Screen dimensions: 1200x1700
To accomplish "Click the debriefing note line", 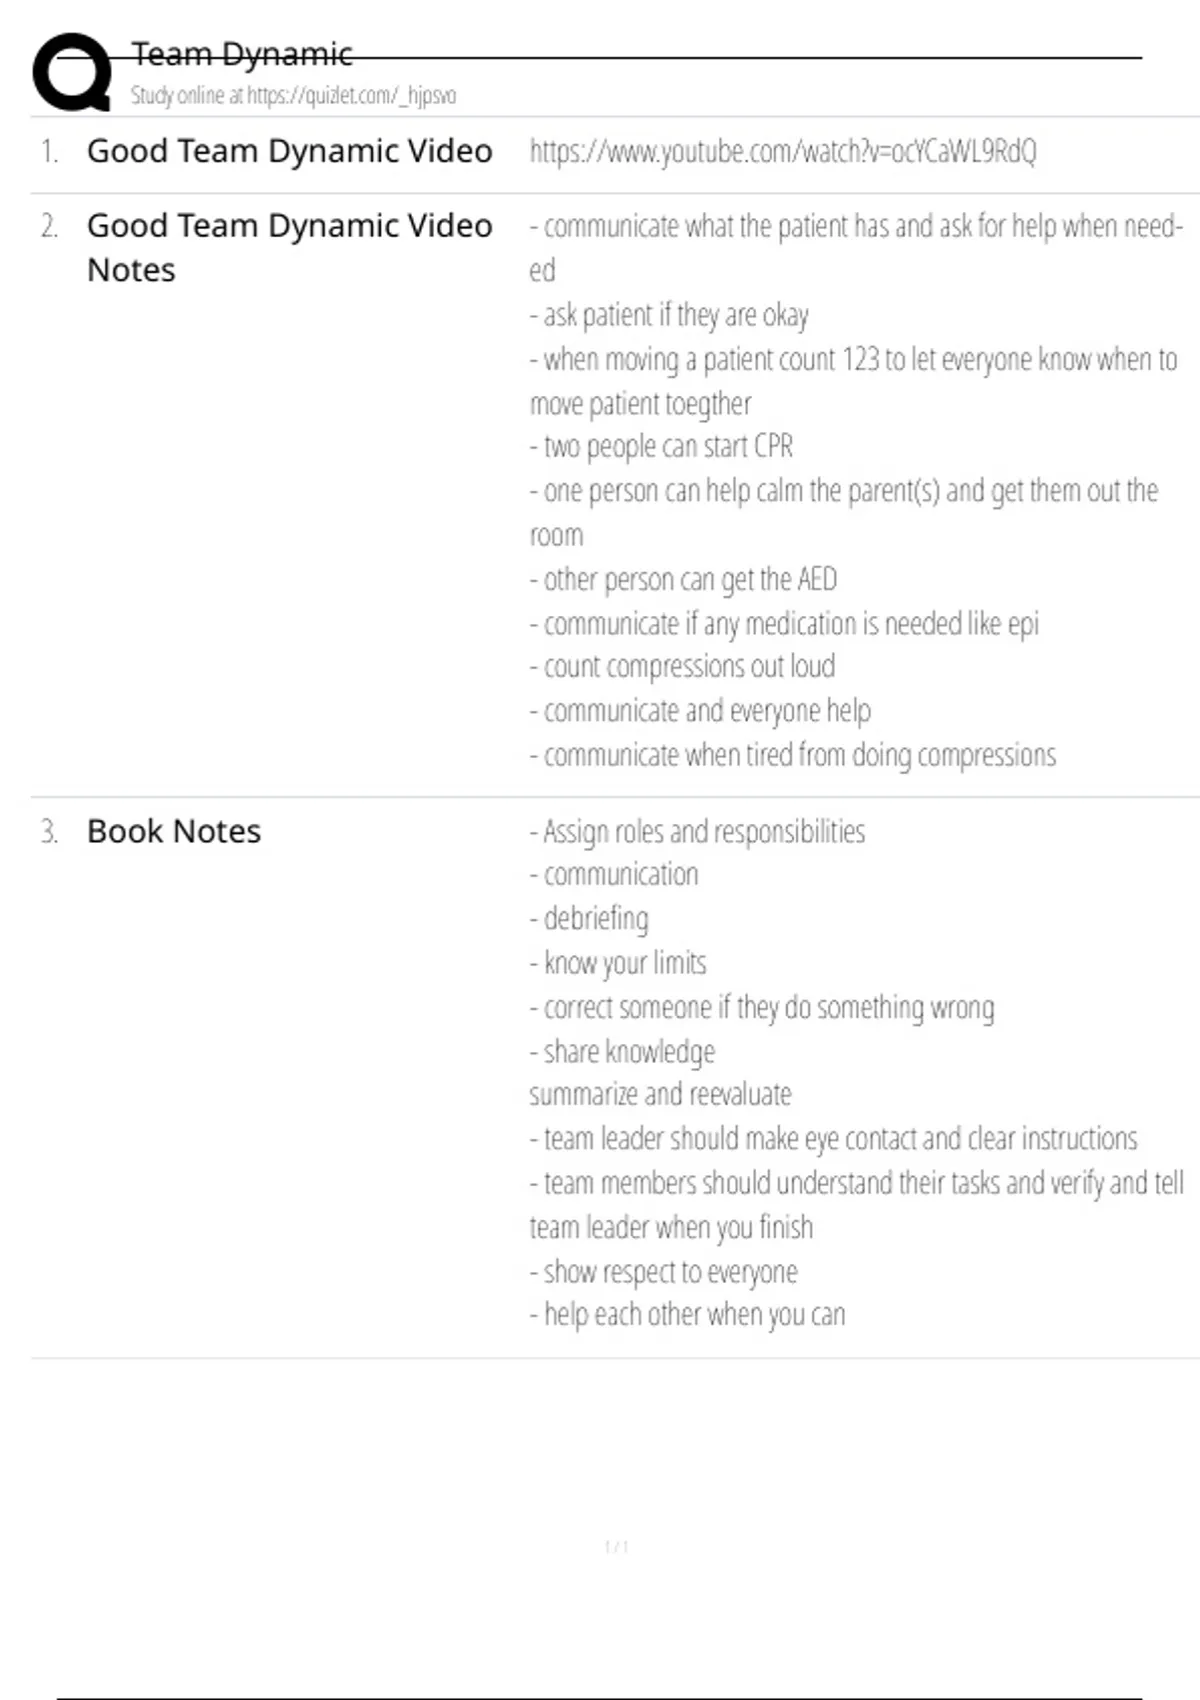I will tap(590, 919).
